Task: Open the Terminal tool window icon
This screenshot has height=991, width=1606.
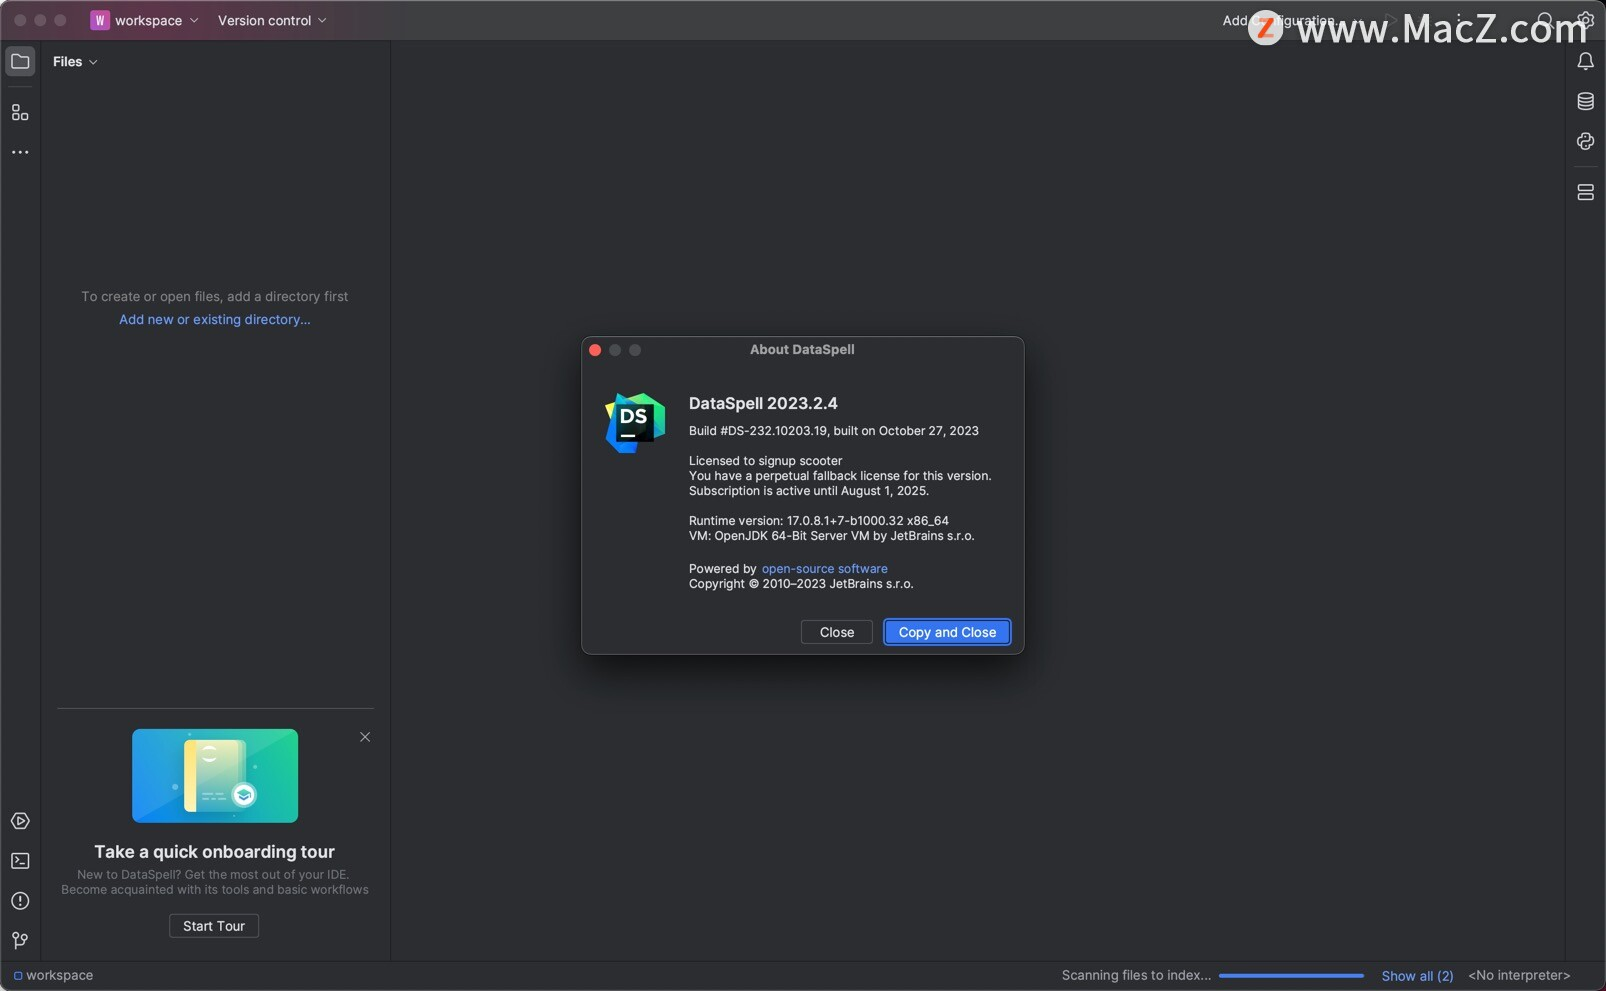Action: point(20,861)
